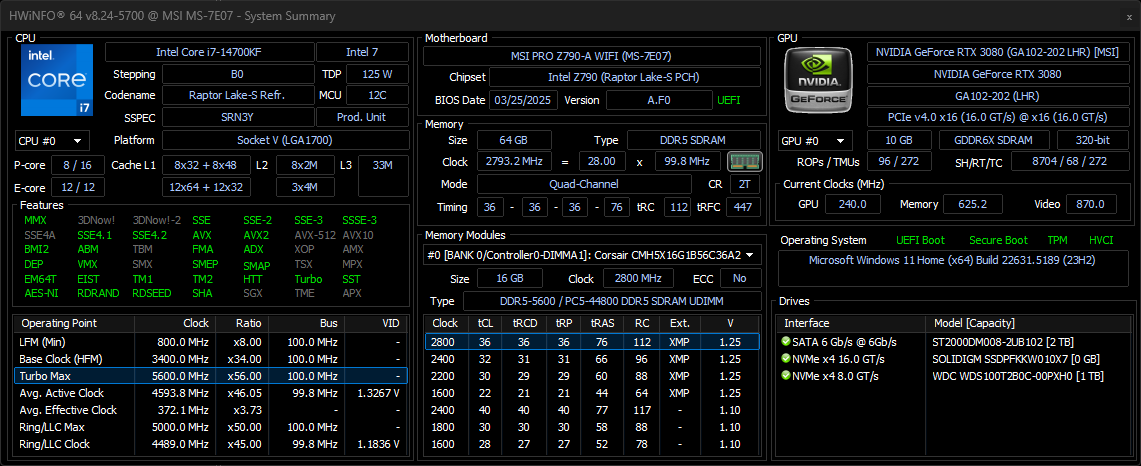Click the PCIe v4.0 x16 link field
The height and width of the screenshot is (466, 1141).
pyautogui.click(x=997, y=117)
